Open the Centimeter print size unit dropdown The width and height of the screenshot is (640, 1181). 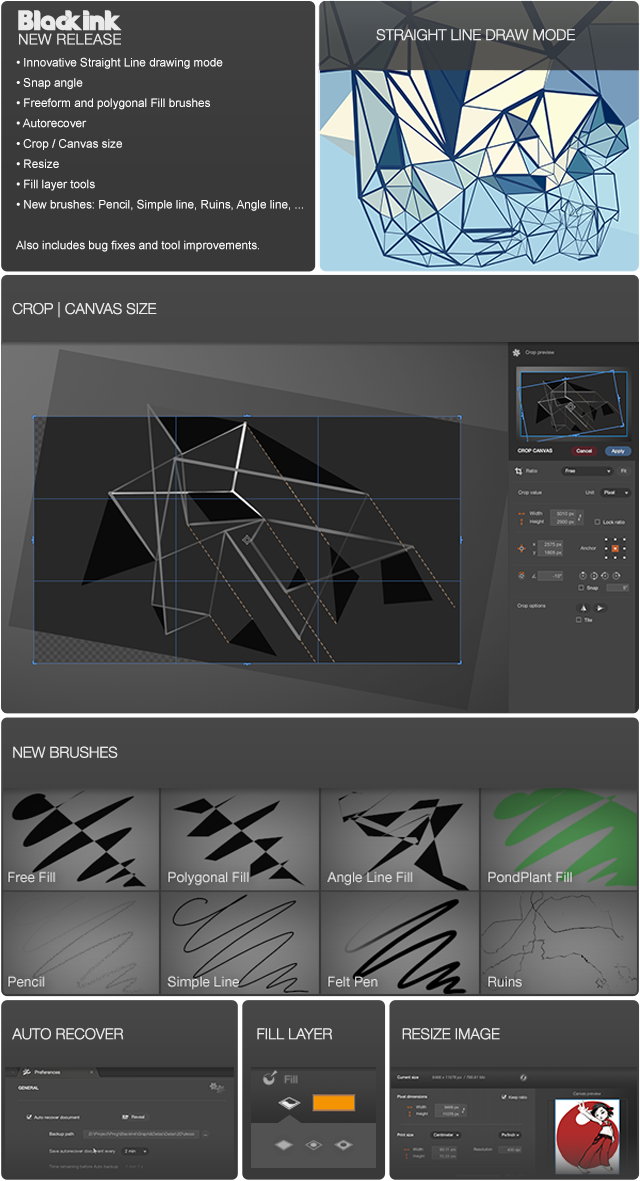(x=446, y=1134)
